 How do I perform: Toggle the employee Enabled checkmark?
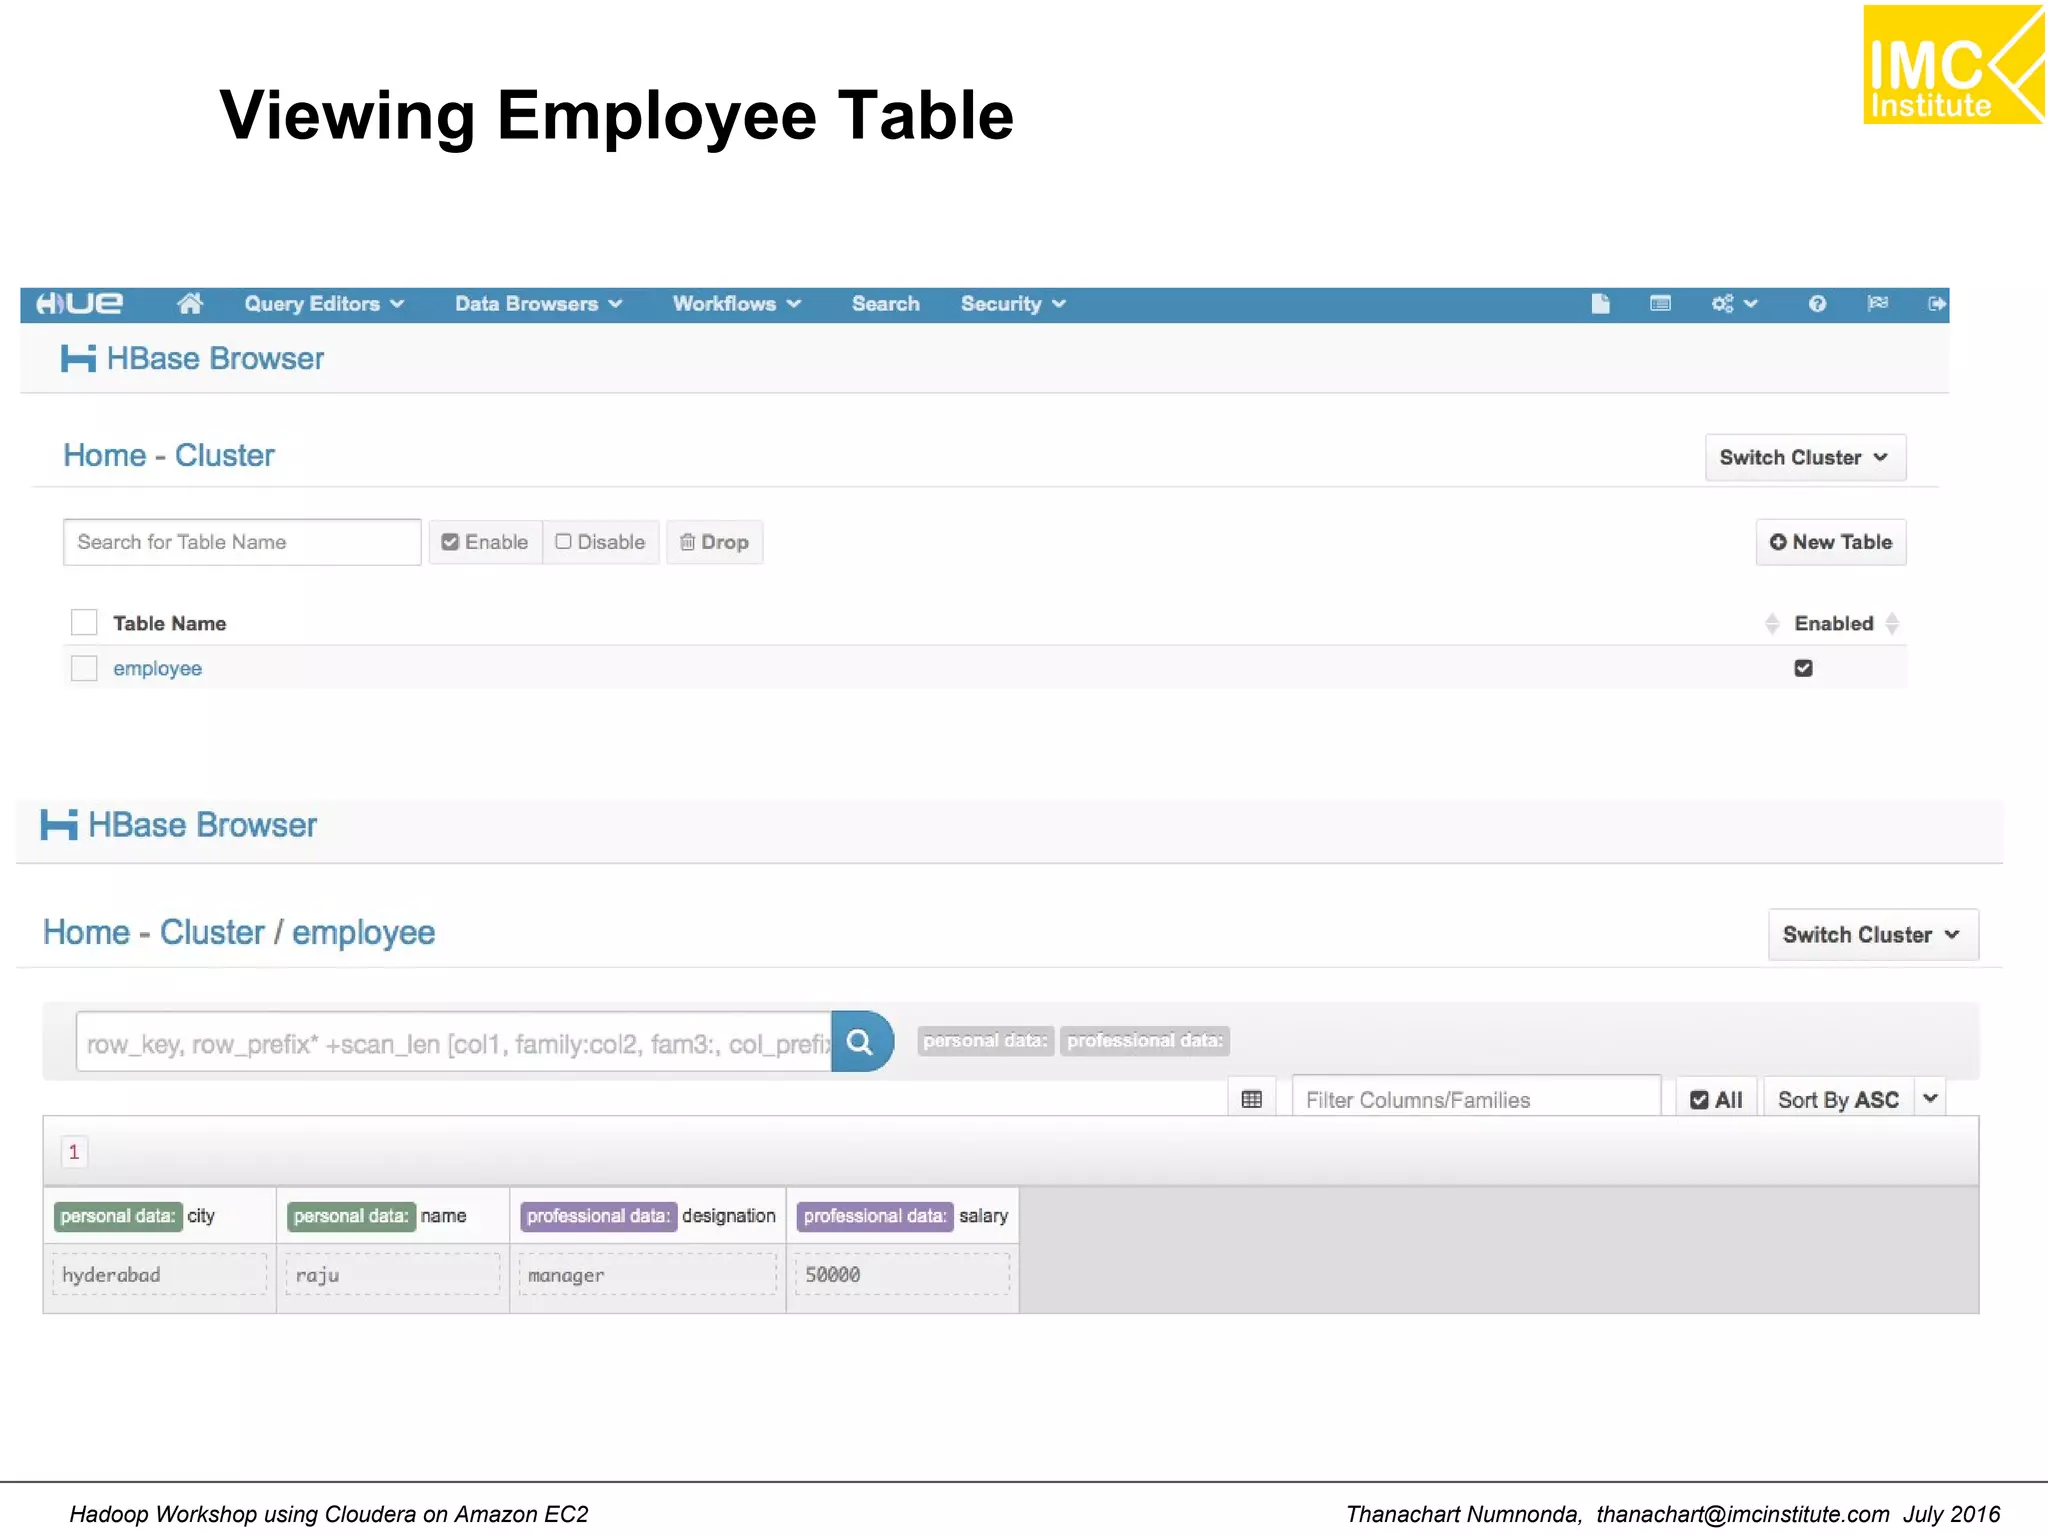[x=1803, y=668]
